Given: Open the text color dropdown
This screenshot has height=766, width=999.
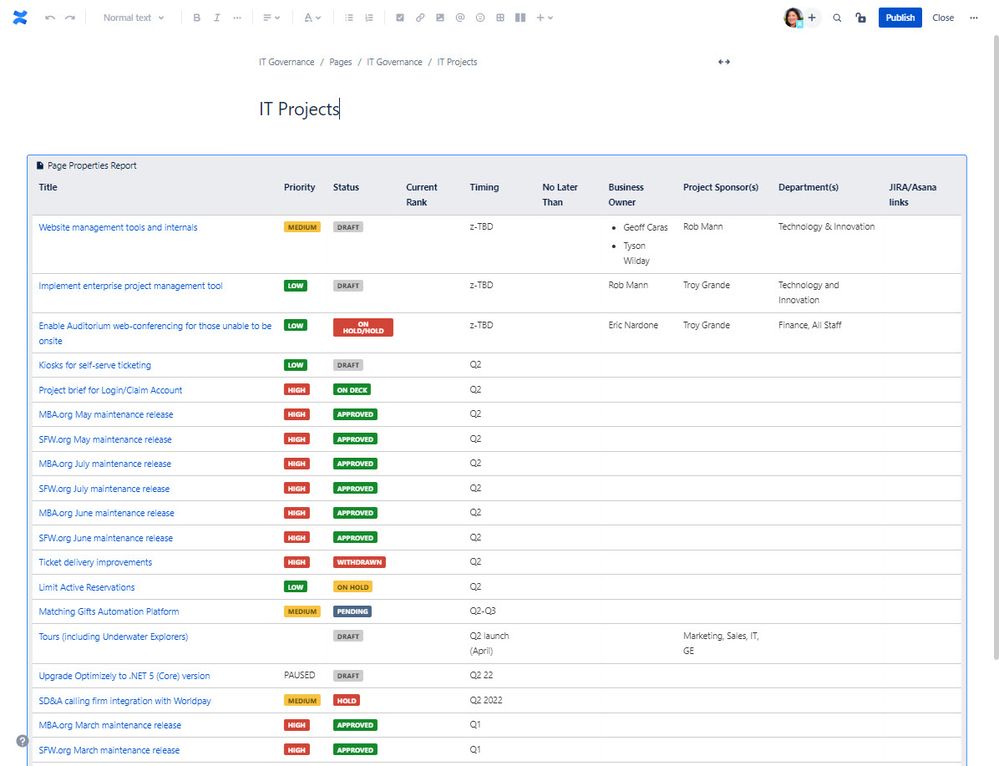Looking at the screenshot, I should pyautogui.click(x=312, y=18).
